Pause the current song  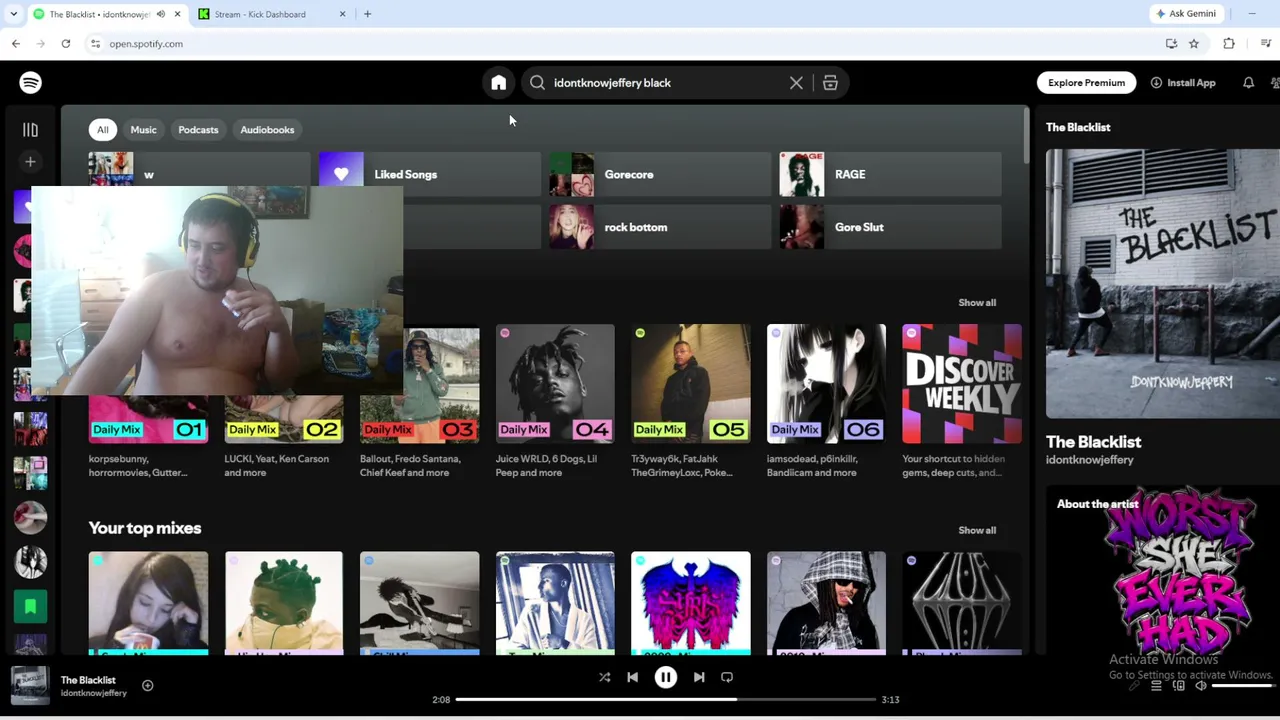[665, 677]
